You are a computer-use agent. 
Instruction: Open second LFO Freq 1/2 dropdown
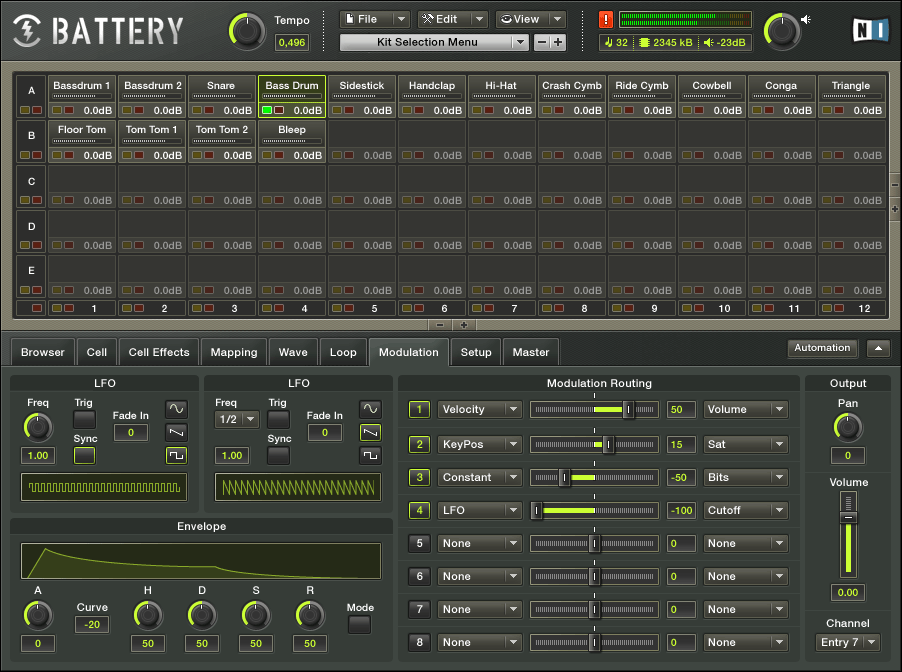point(237,419)
